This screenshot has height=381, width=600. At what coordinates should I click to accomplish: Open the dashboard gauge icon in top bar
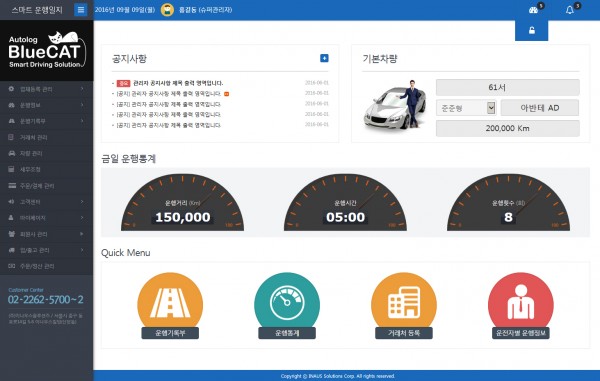(533, 10)
